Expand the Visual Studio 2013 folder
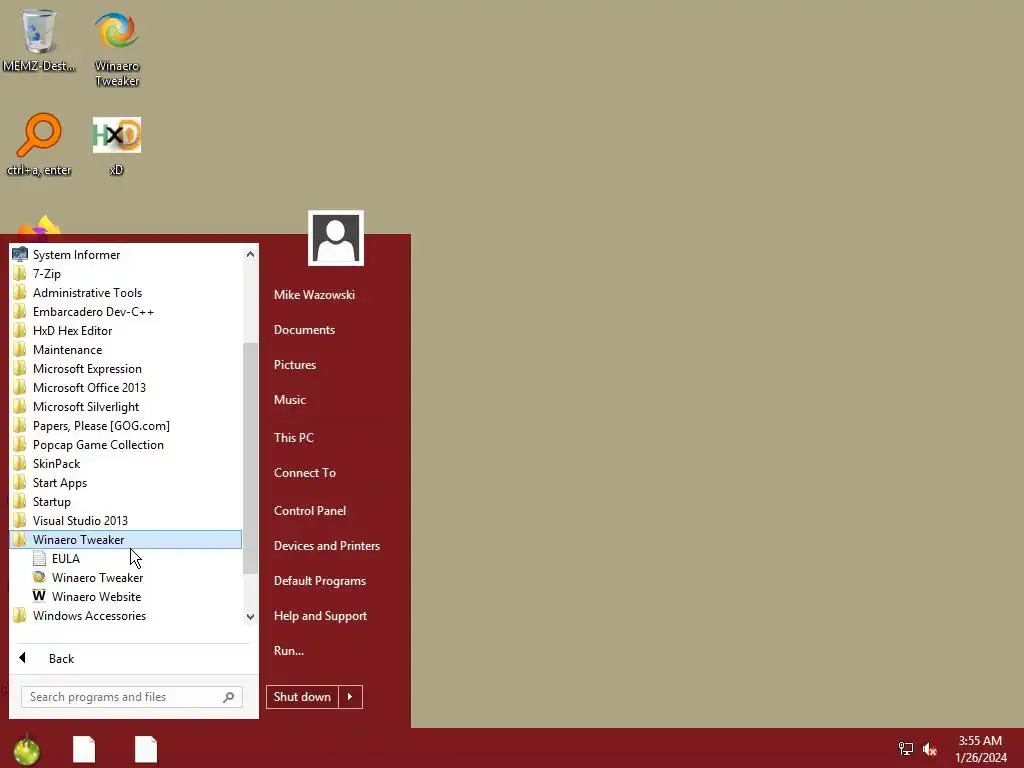This screenshot has width=1024, height=768. (x=125, y=520)
